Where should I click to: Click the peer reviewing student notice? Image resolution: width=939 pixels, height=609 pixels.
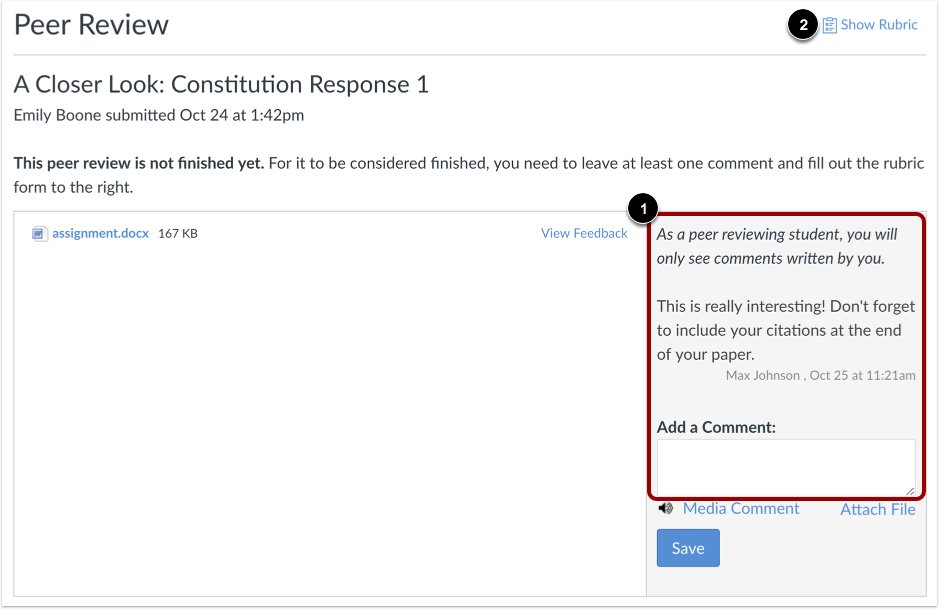777,246
